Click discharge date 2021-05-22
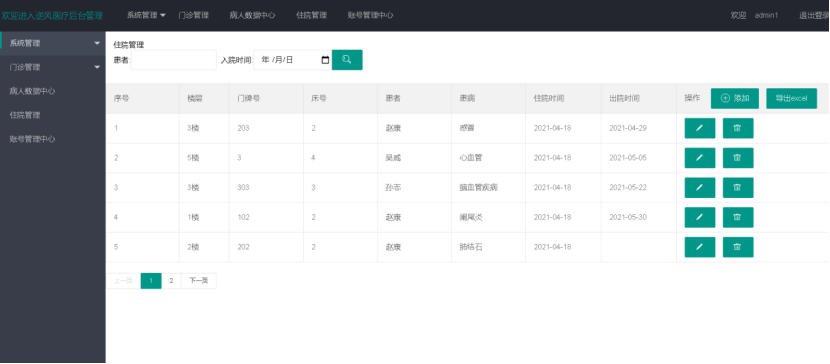This screenshot has height=364, width=830. click(x=628, y=187)
